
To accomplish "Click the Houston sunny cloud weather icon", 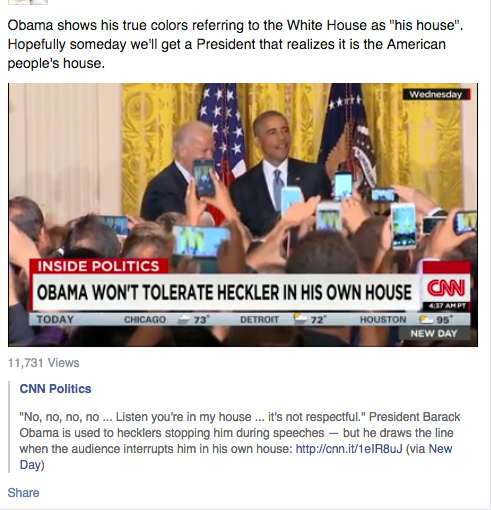I will [x=426, y=320].
